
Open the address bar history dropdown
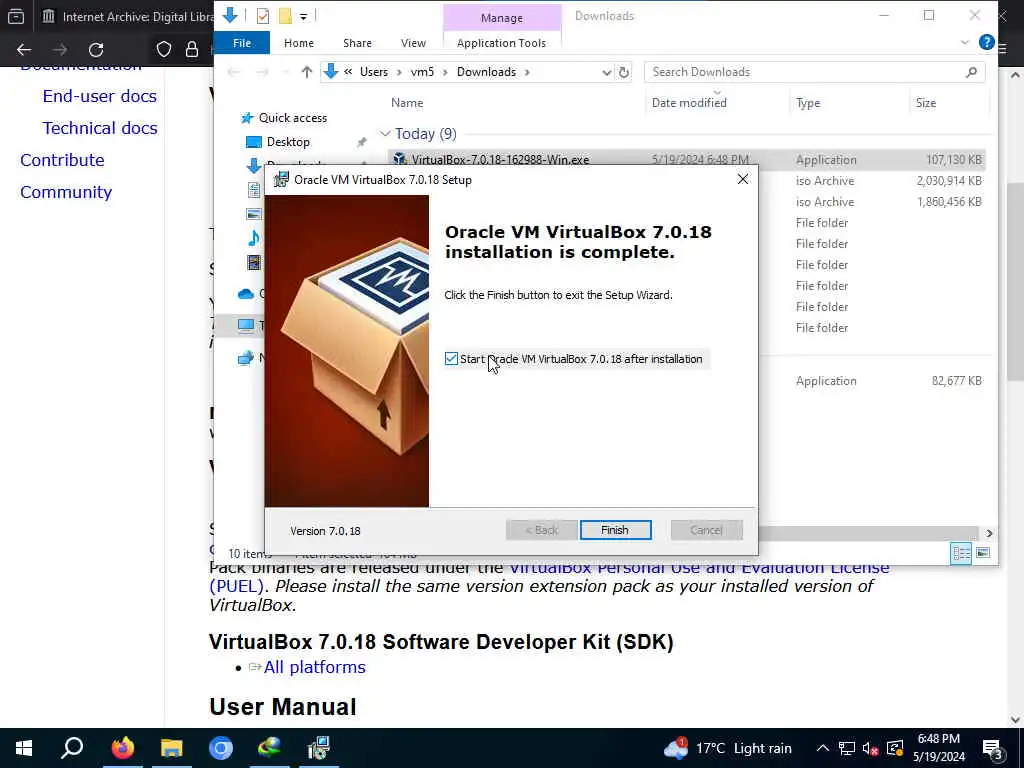point(607,72)
